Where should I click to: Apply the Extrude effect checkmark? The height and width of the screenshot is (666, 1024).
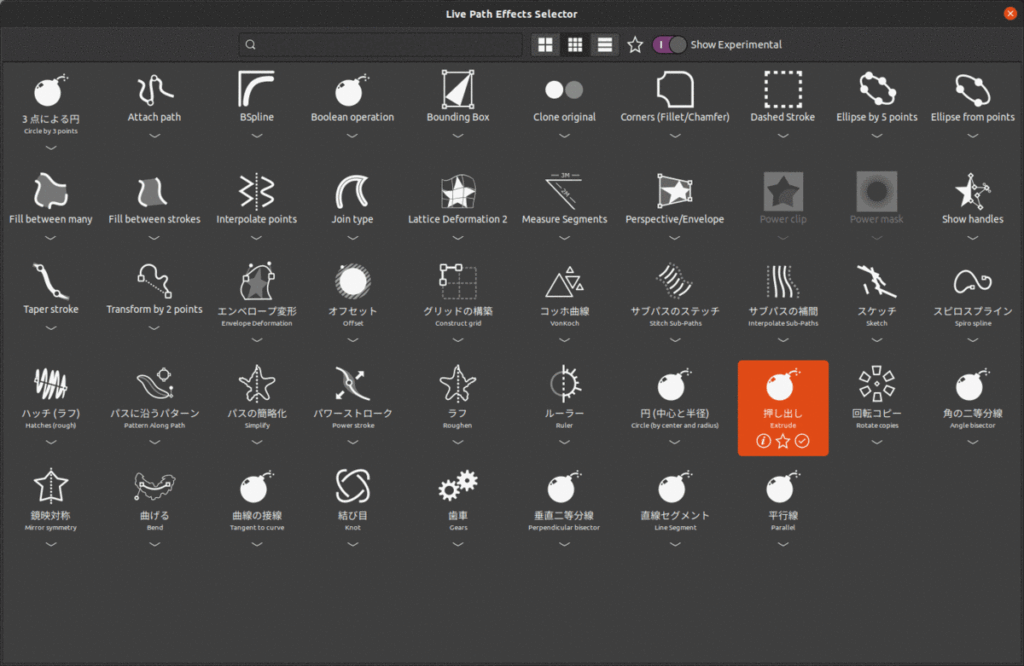[x=802, y=441]
